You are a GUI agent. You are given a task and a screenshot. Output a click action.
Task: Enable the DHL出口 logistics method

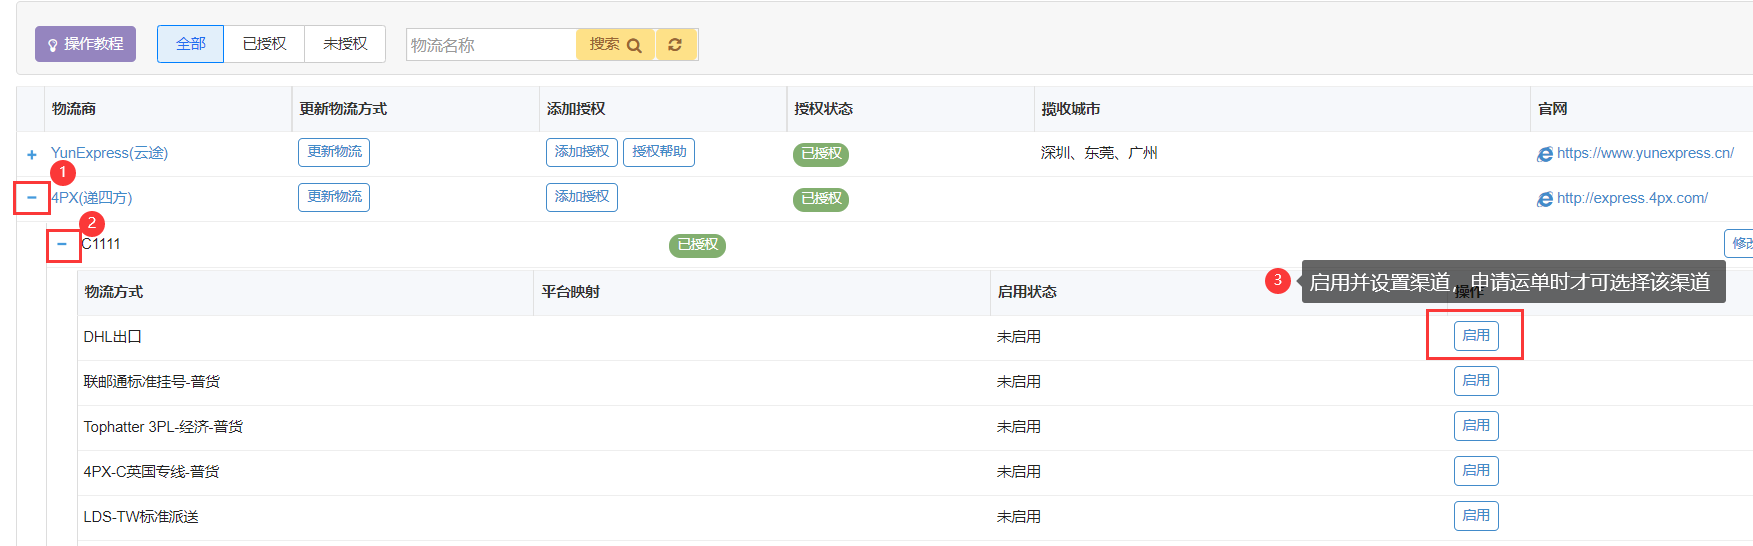coord(1475,336)
